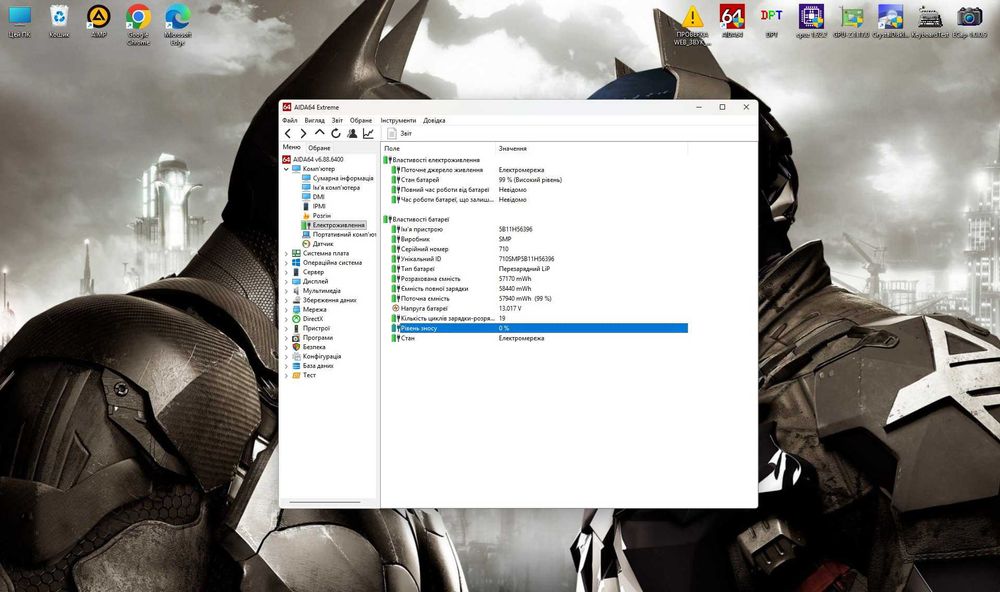Open the Довідка menu
Viewport: 1000px width, 592px height.
pyautogui.click(x=434, y=120)
